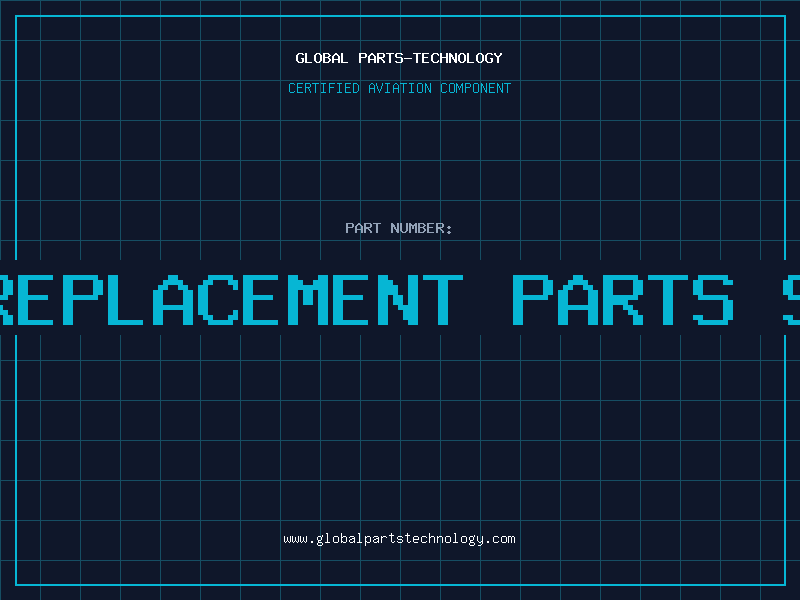800x600 pixels.
Task: Click the PART NUMBER: label
Action: (398, 228)
